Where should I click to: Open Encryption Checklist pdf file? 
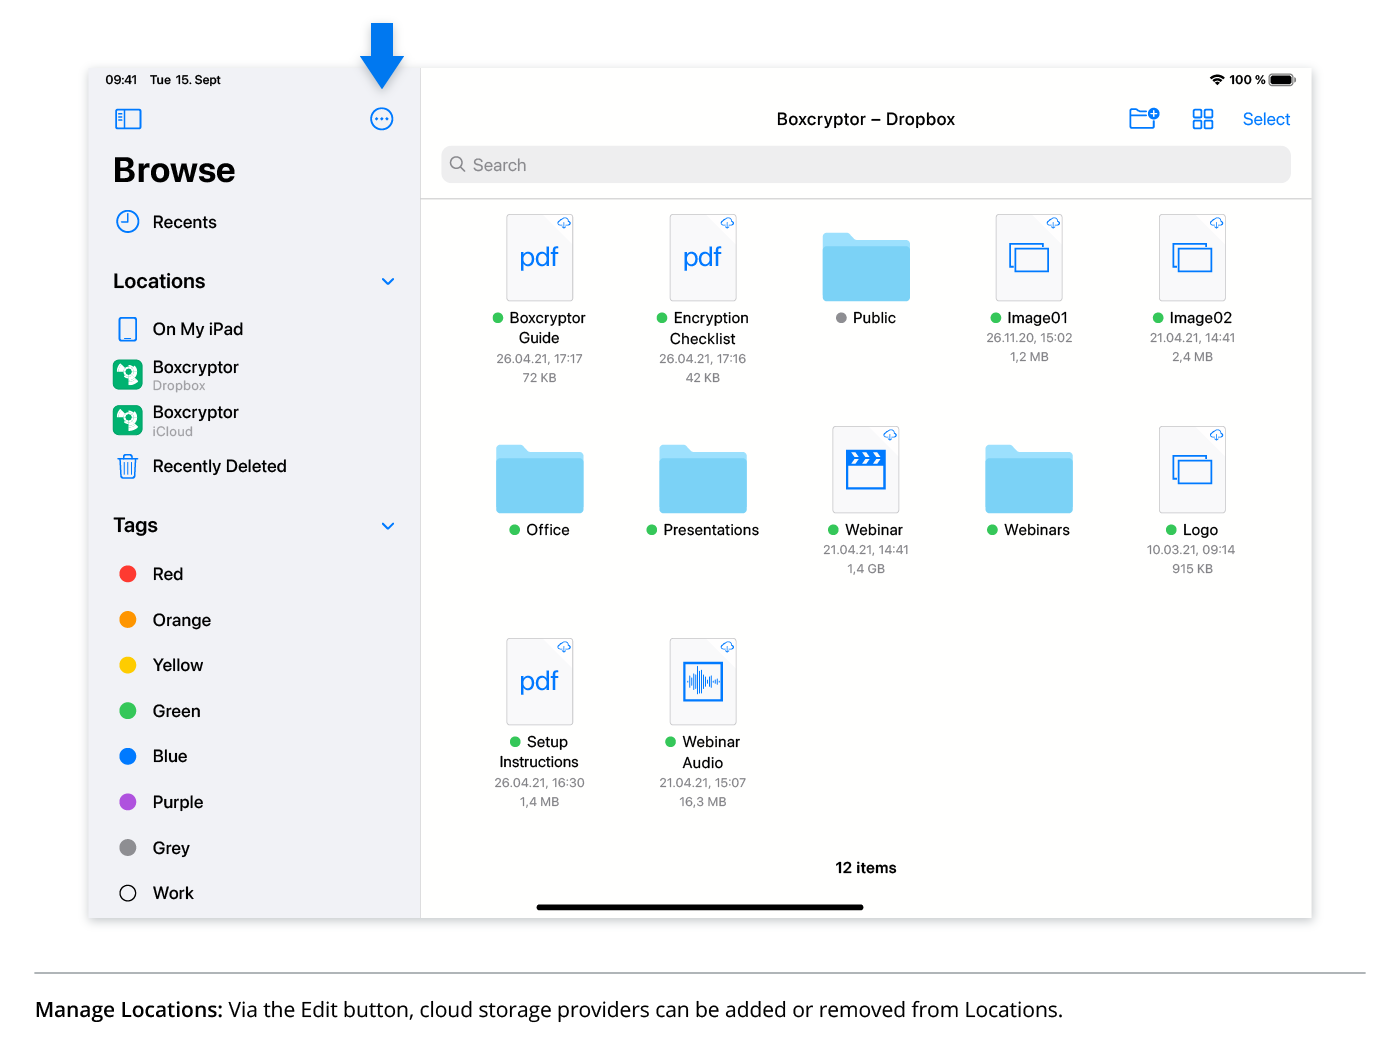click(703, 258)
